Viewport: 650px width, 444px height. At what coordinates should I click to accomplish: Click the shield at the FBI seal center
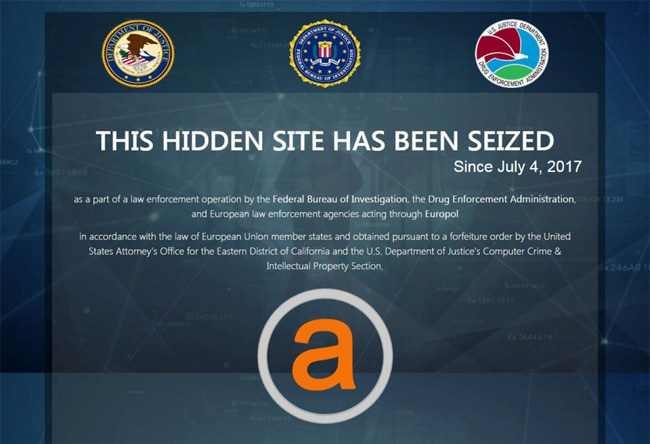click(x=325, y=50)
